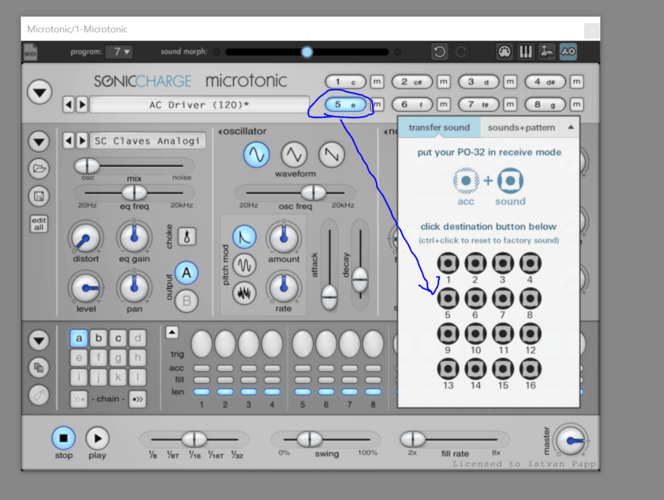Open the keyboard keys icon
This screenshot has height=500, width=664.
[x=525, y=52]
